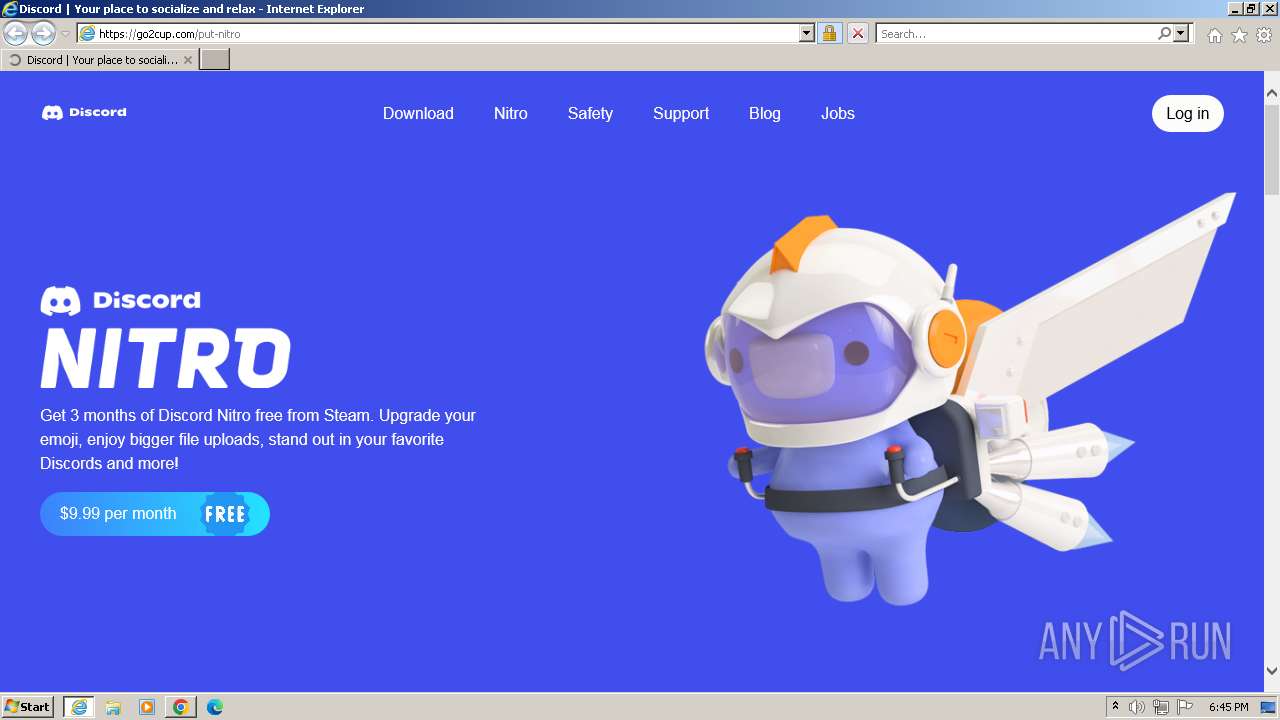
Task: Click the page scrollbar up arrow
Action: 1272,93
